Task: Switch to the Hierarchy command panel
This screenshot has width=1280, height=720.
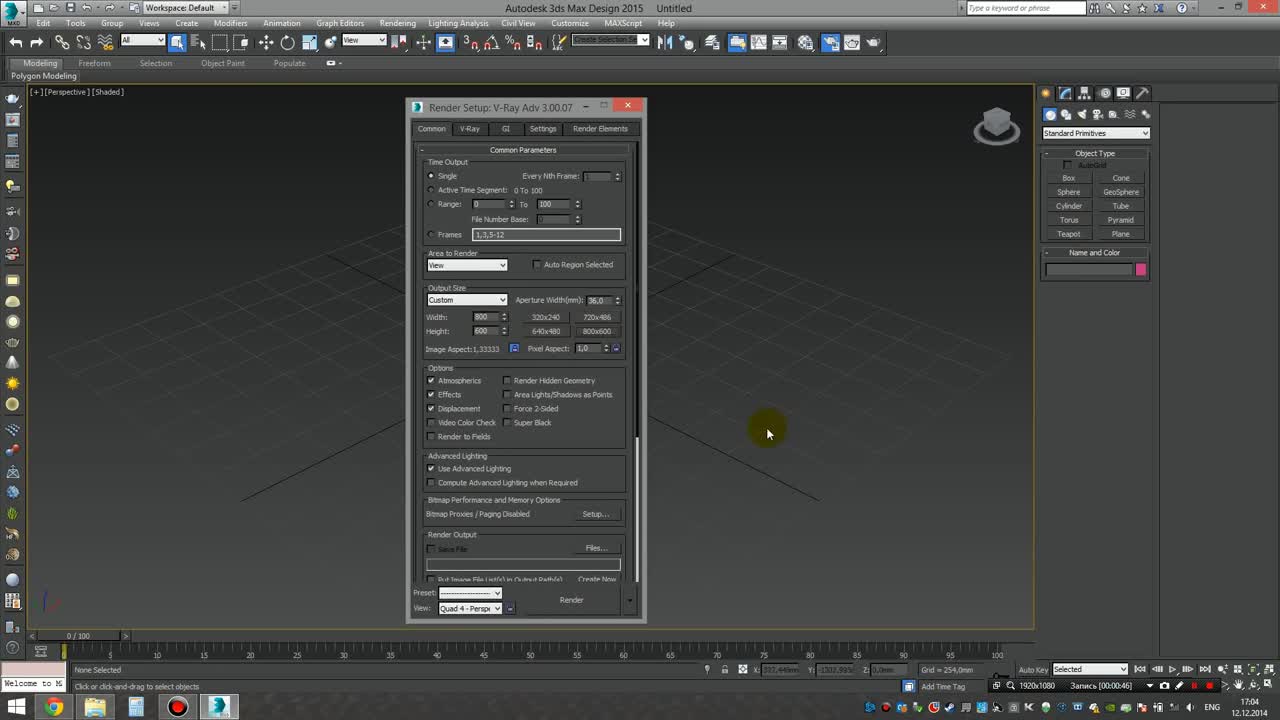Action: tap(1085, 93)
